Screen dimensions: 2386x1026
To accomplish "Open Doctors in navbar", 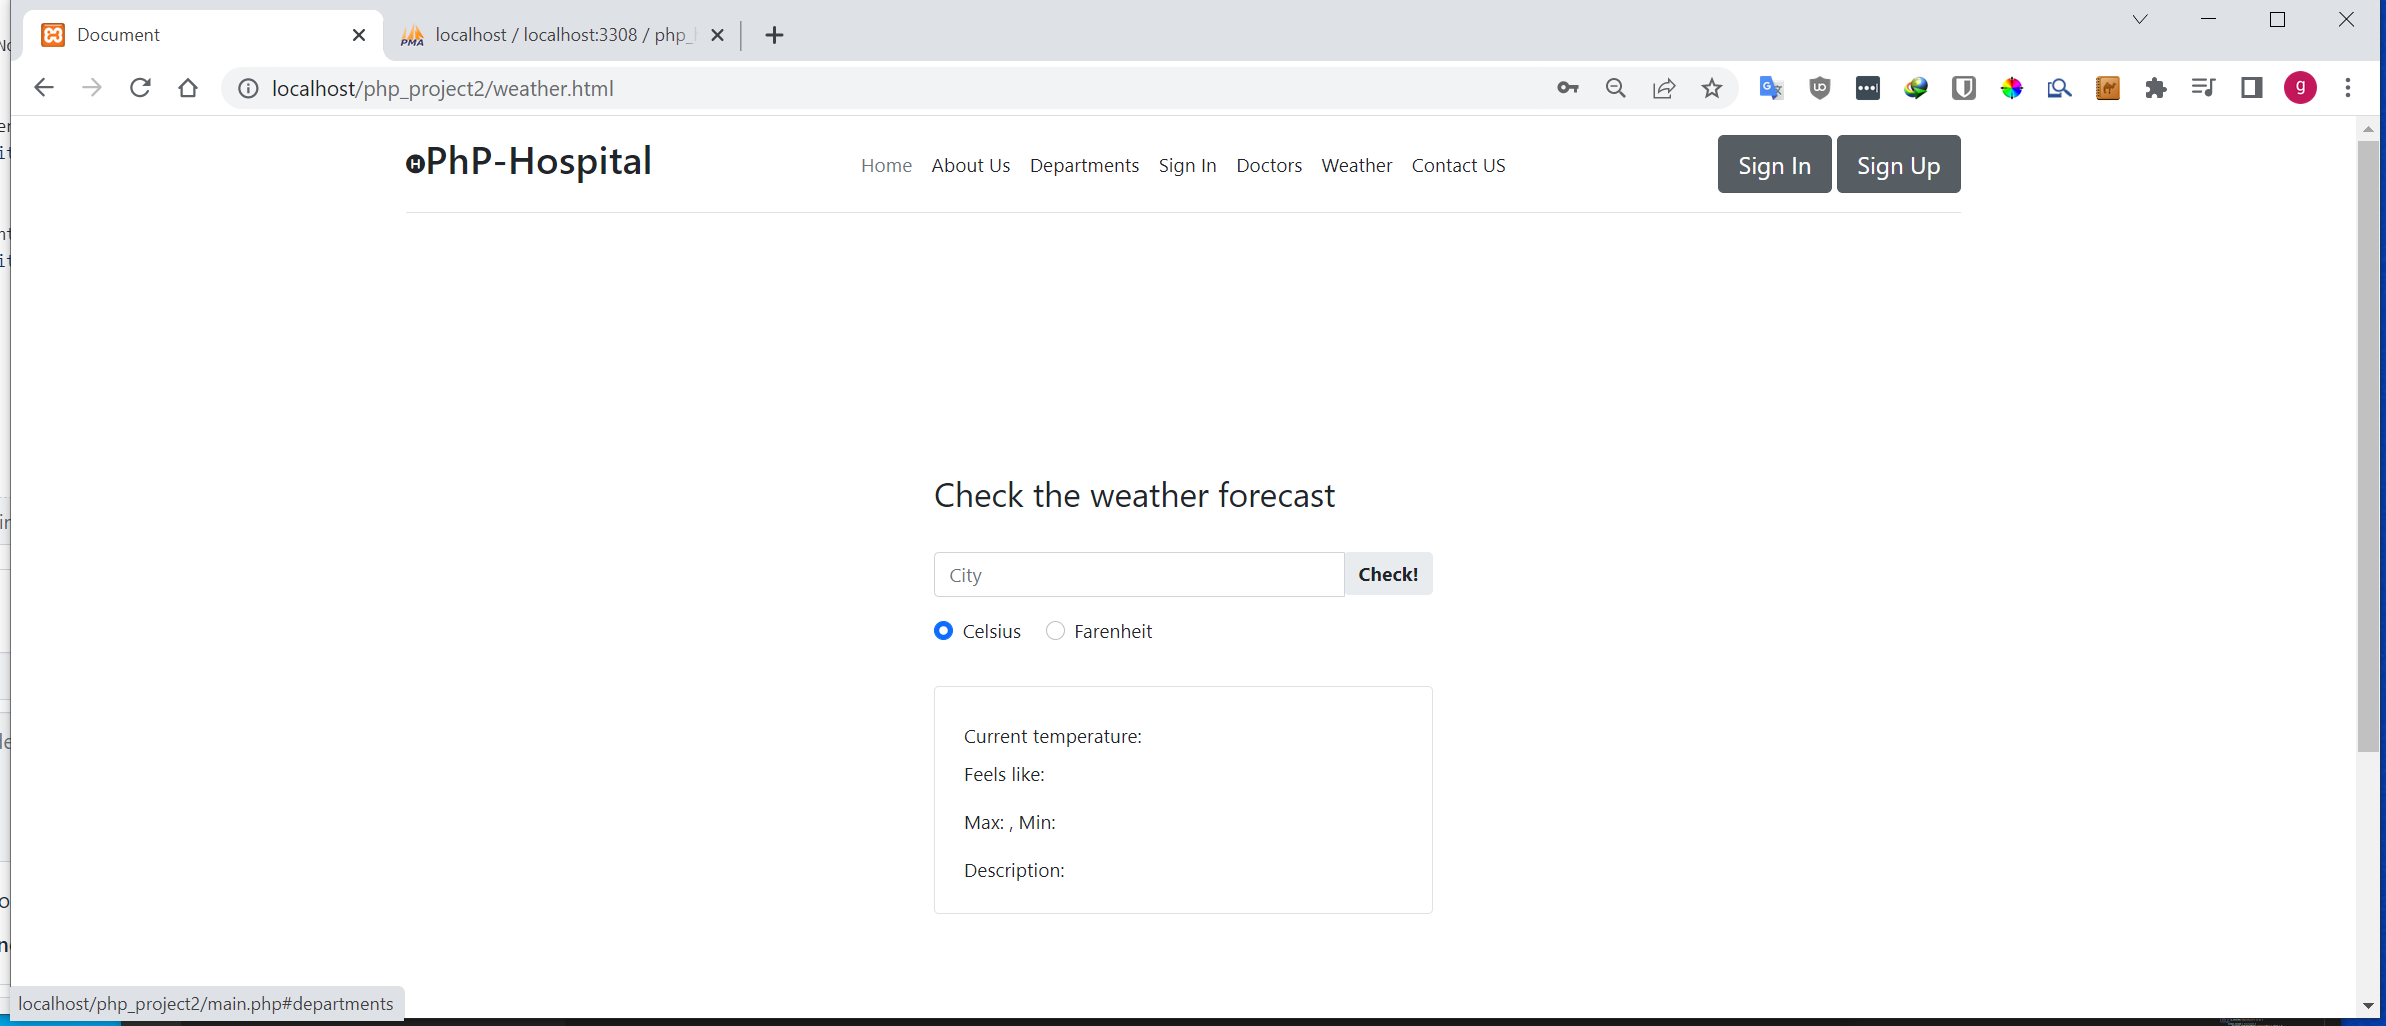I will coord(1269,165).
